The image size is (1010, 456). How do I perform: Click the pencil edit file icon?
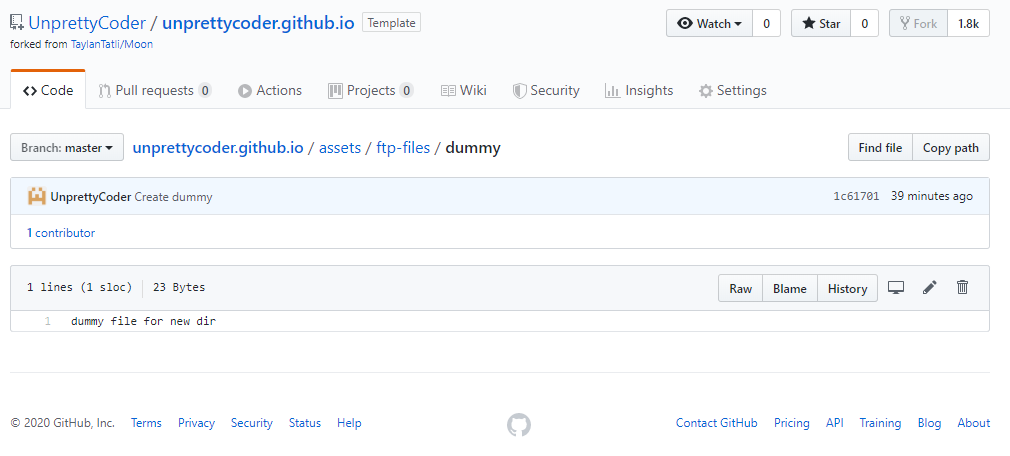(929, 288)
